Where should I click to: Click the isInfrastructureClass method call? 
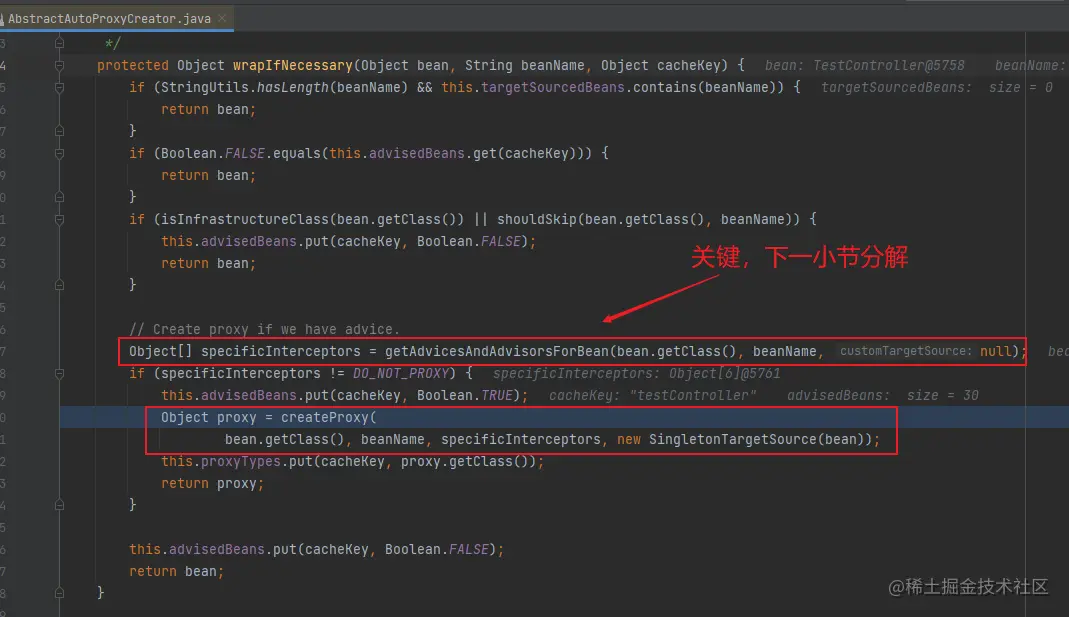[x=245, y=220]
